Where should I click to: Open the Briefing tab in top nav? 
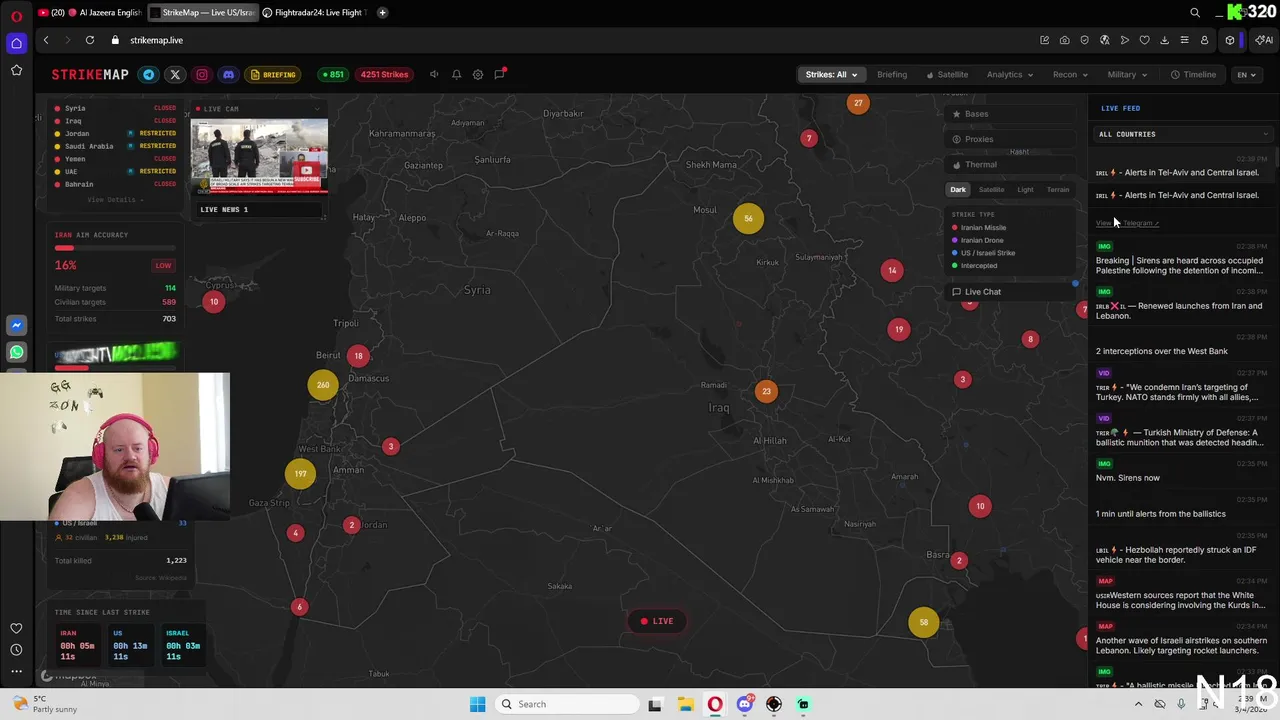pos(892,75)
